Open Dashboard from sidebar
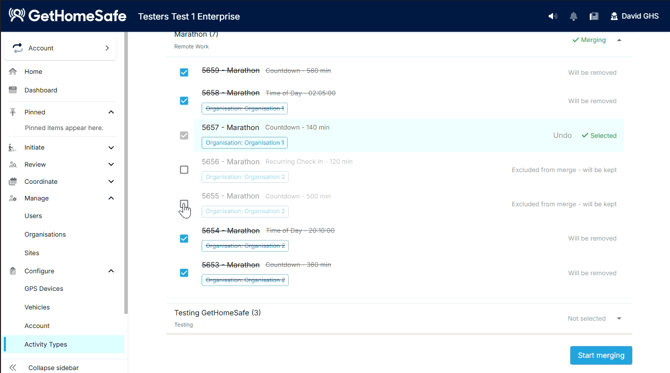The image size is (670, 373). [41, 90]
